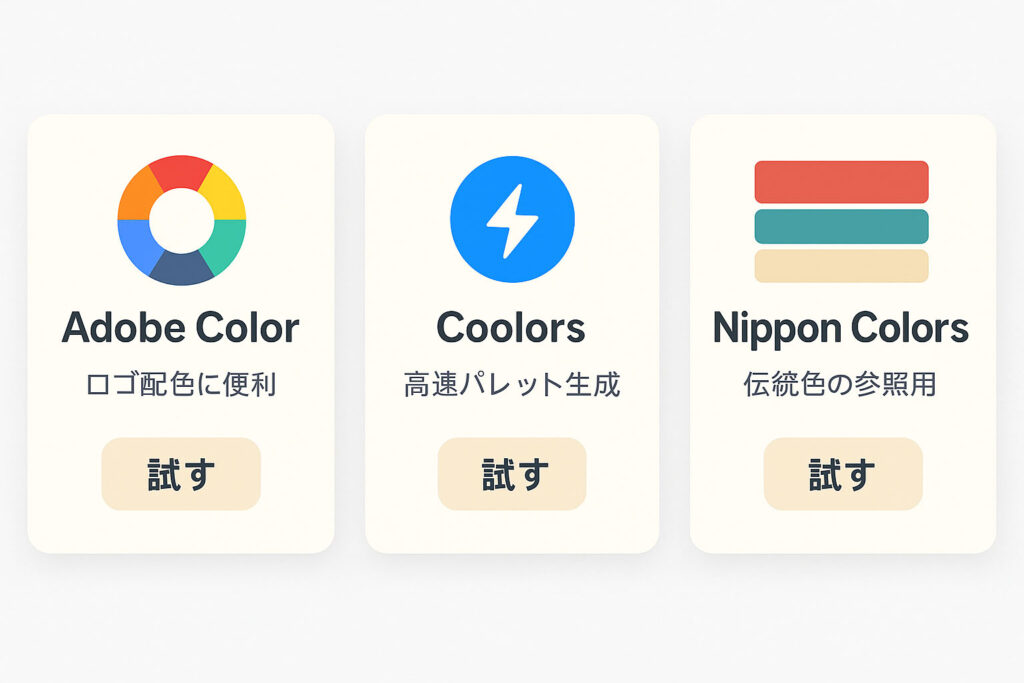Screen dimensions: 1024x683
Task: Open the Coolors title
Action: (511, 327)
